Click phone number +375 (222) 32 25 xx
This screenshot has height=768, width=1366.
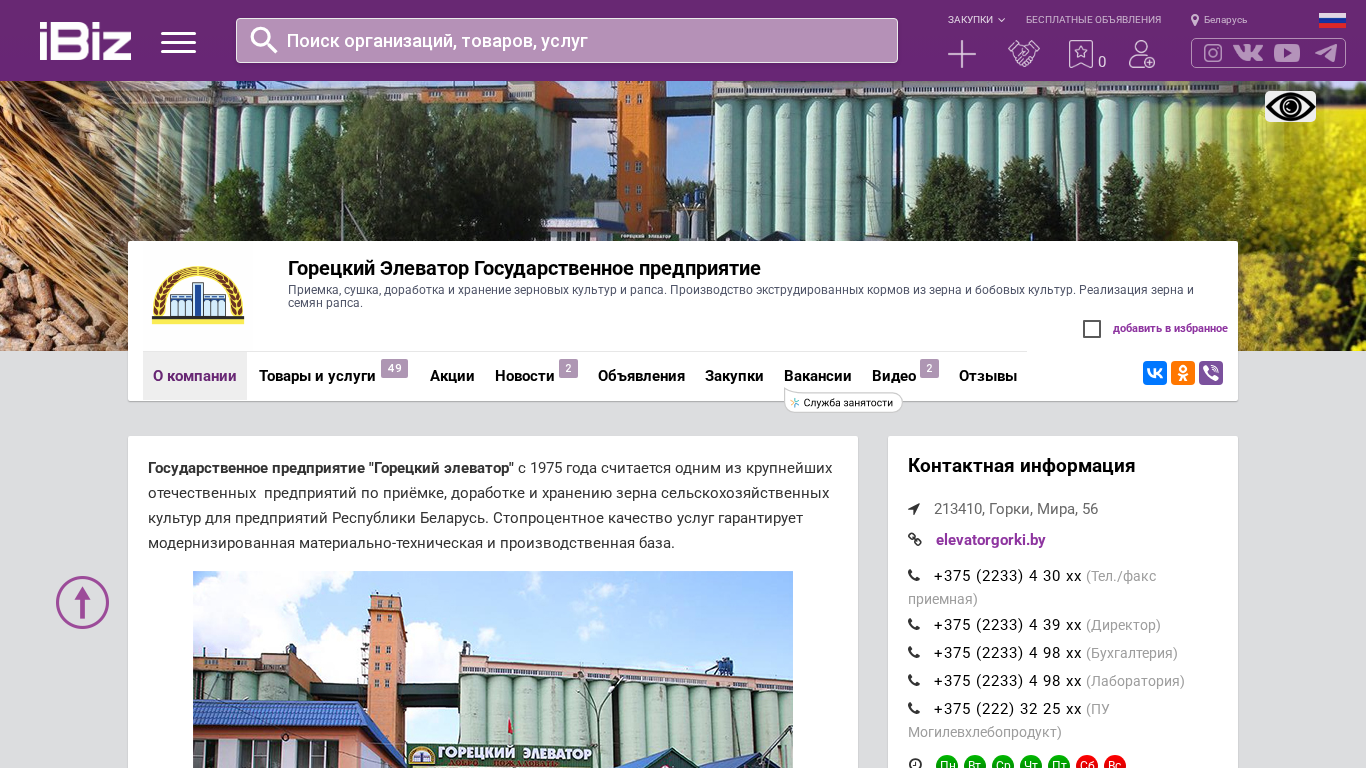click(1007, 709)
